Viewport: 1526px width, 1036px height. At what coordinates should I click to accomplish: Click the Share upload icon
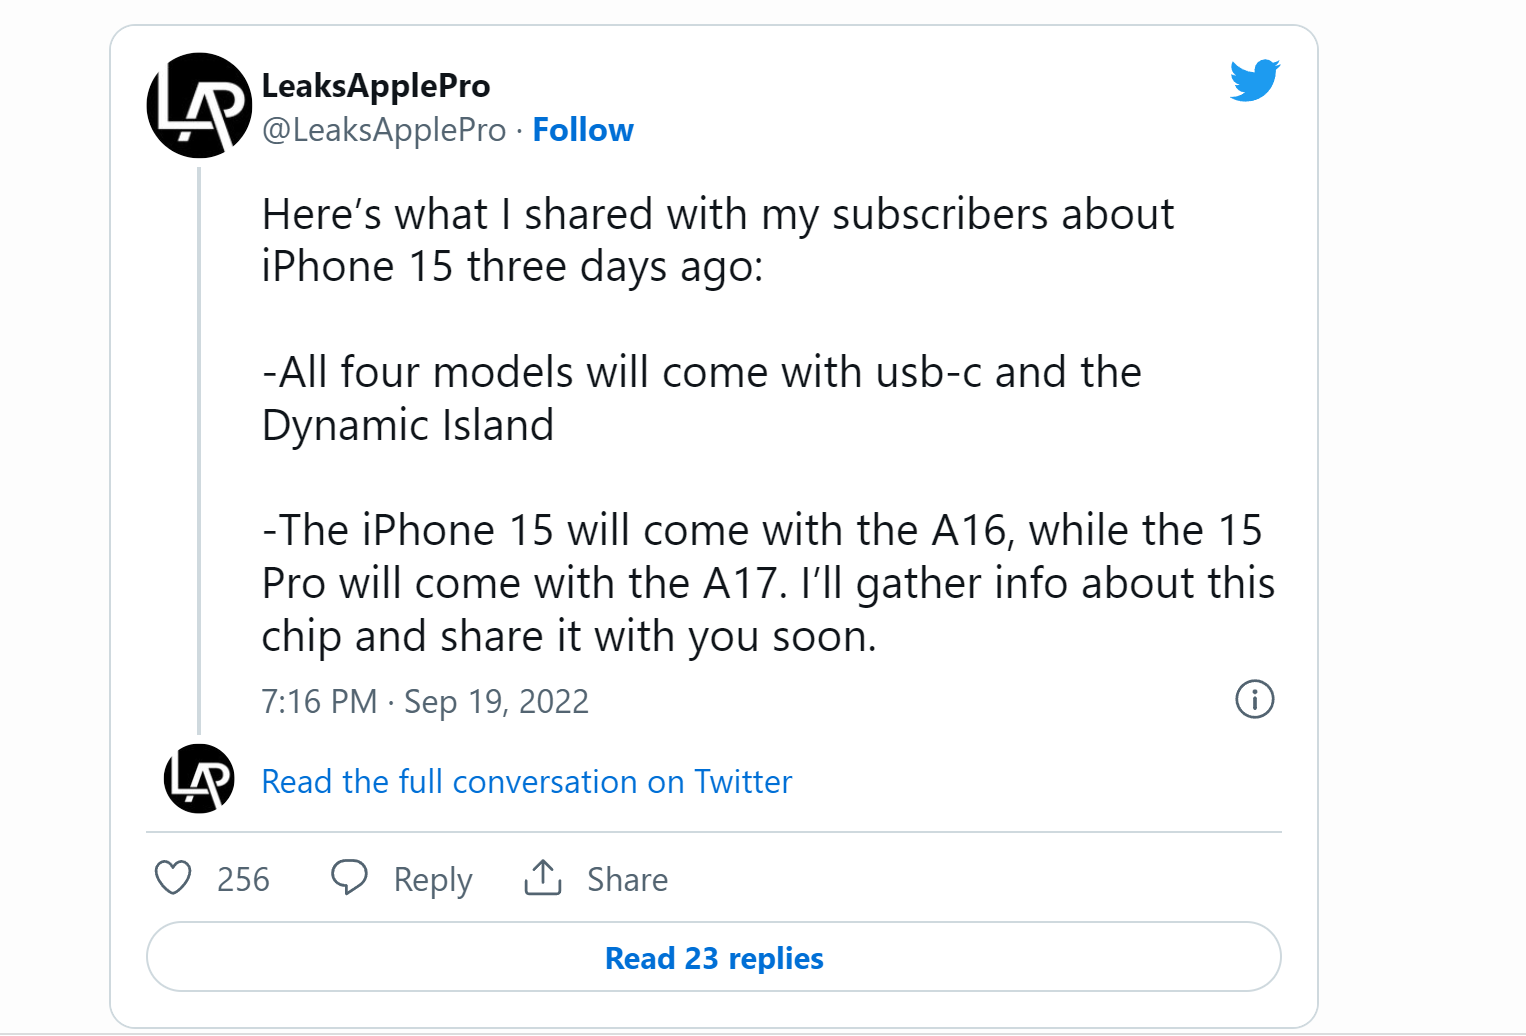541,876
